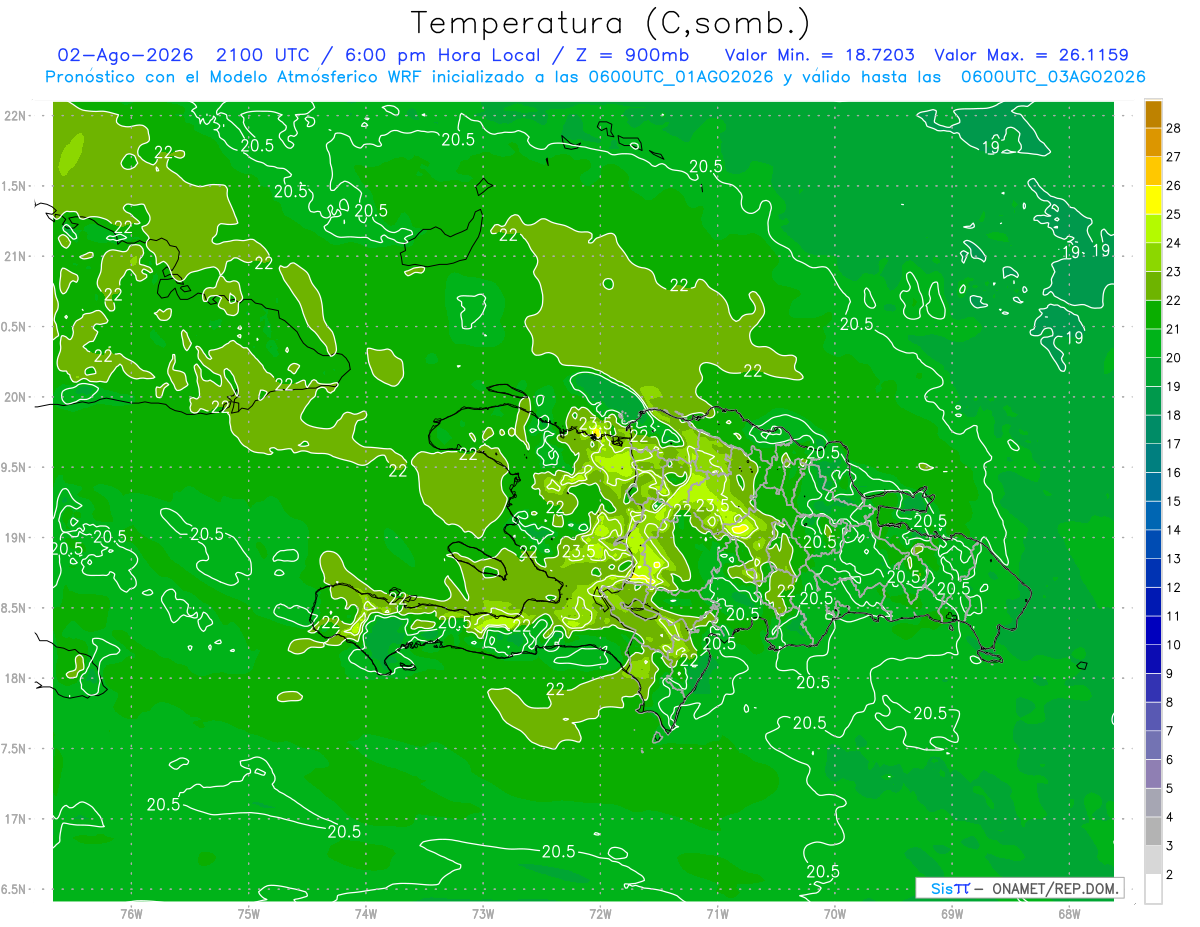Click the 21N latitude axis label
Screen dimensions: 1200x927
pyautogui.click(x=15, y=256)
